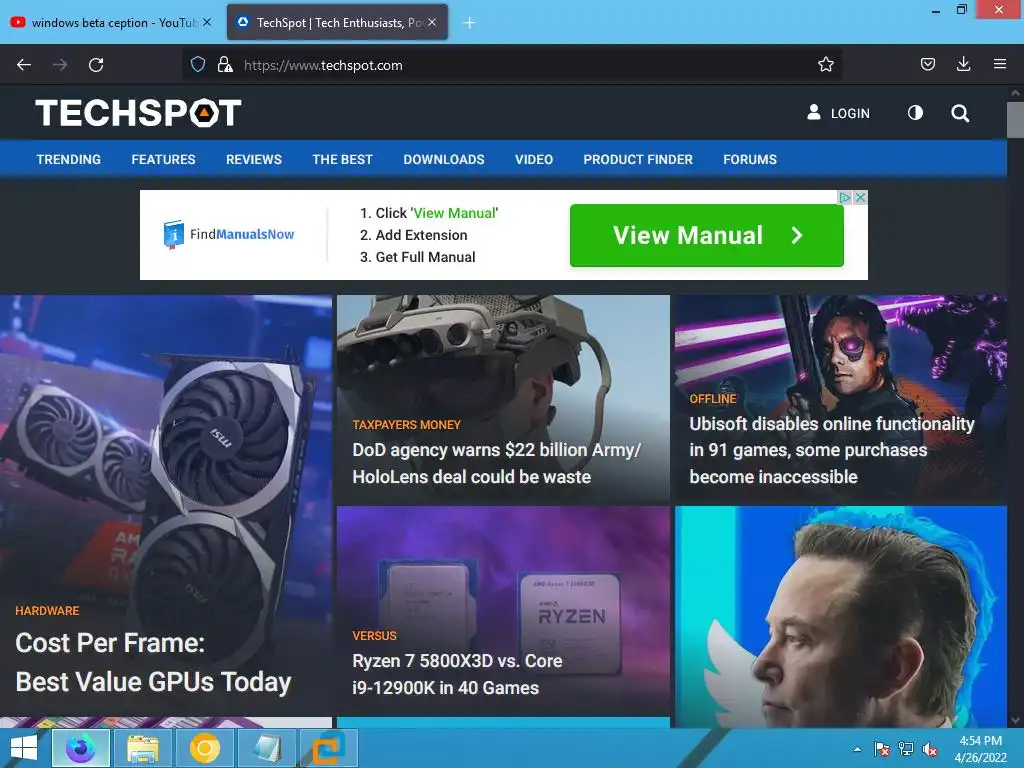Go back using the browser back arrow
This screenshot has width=1024, height=768.
pos(24,65)
